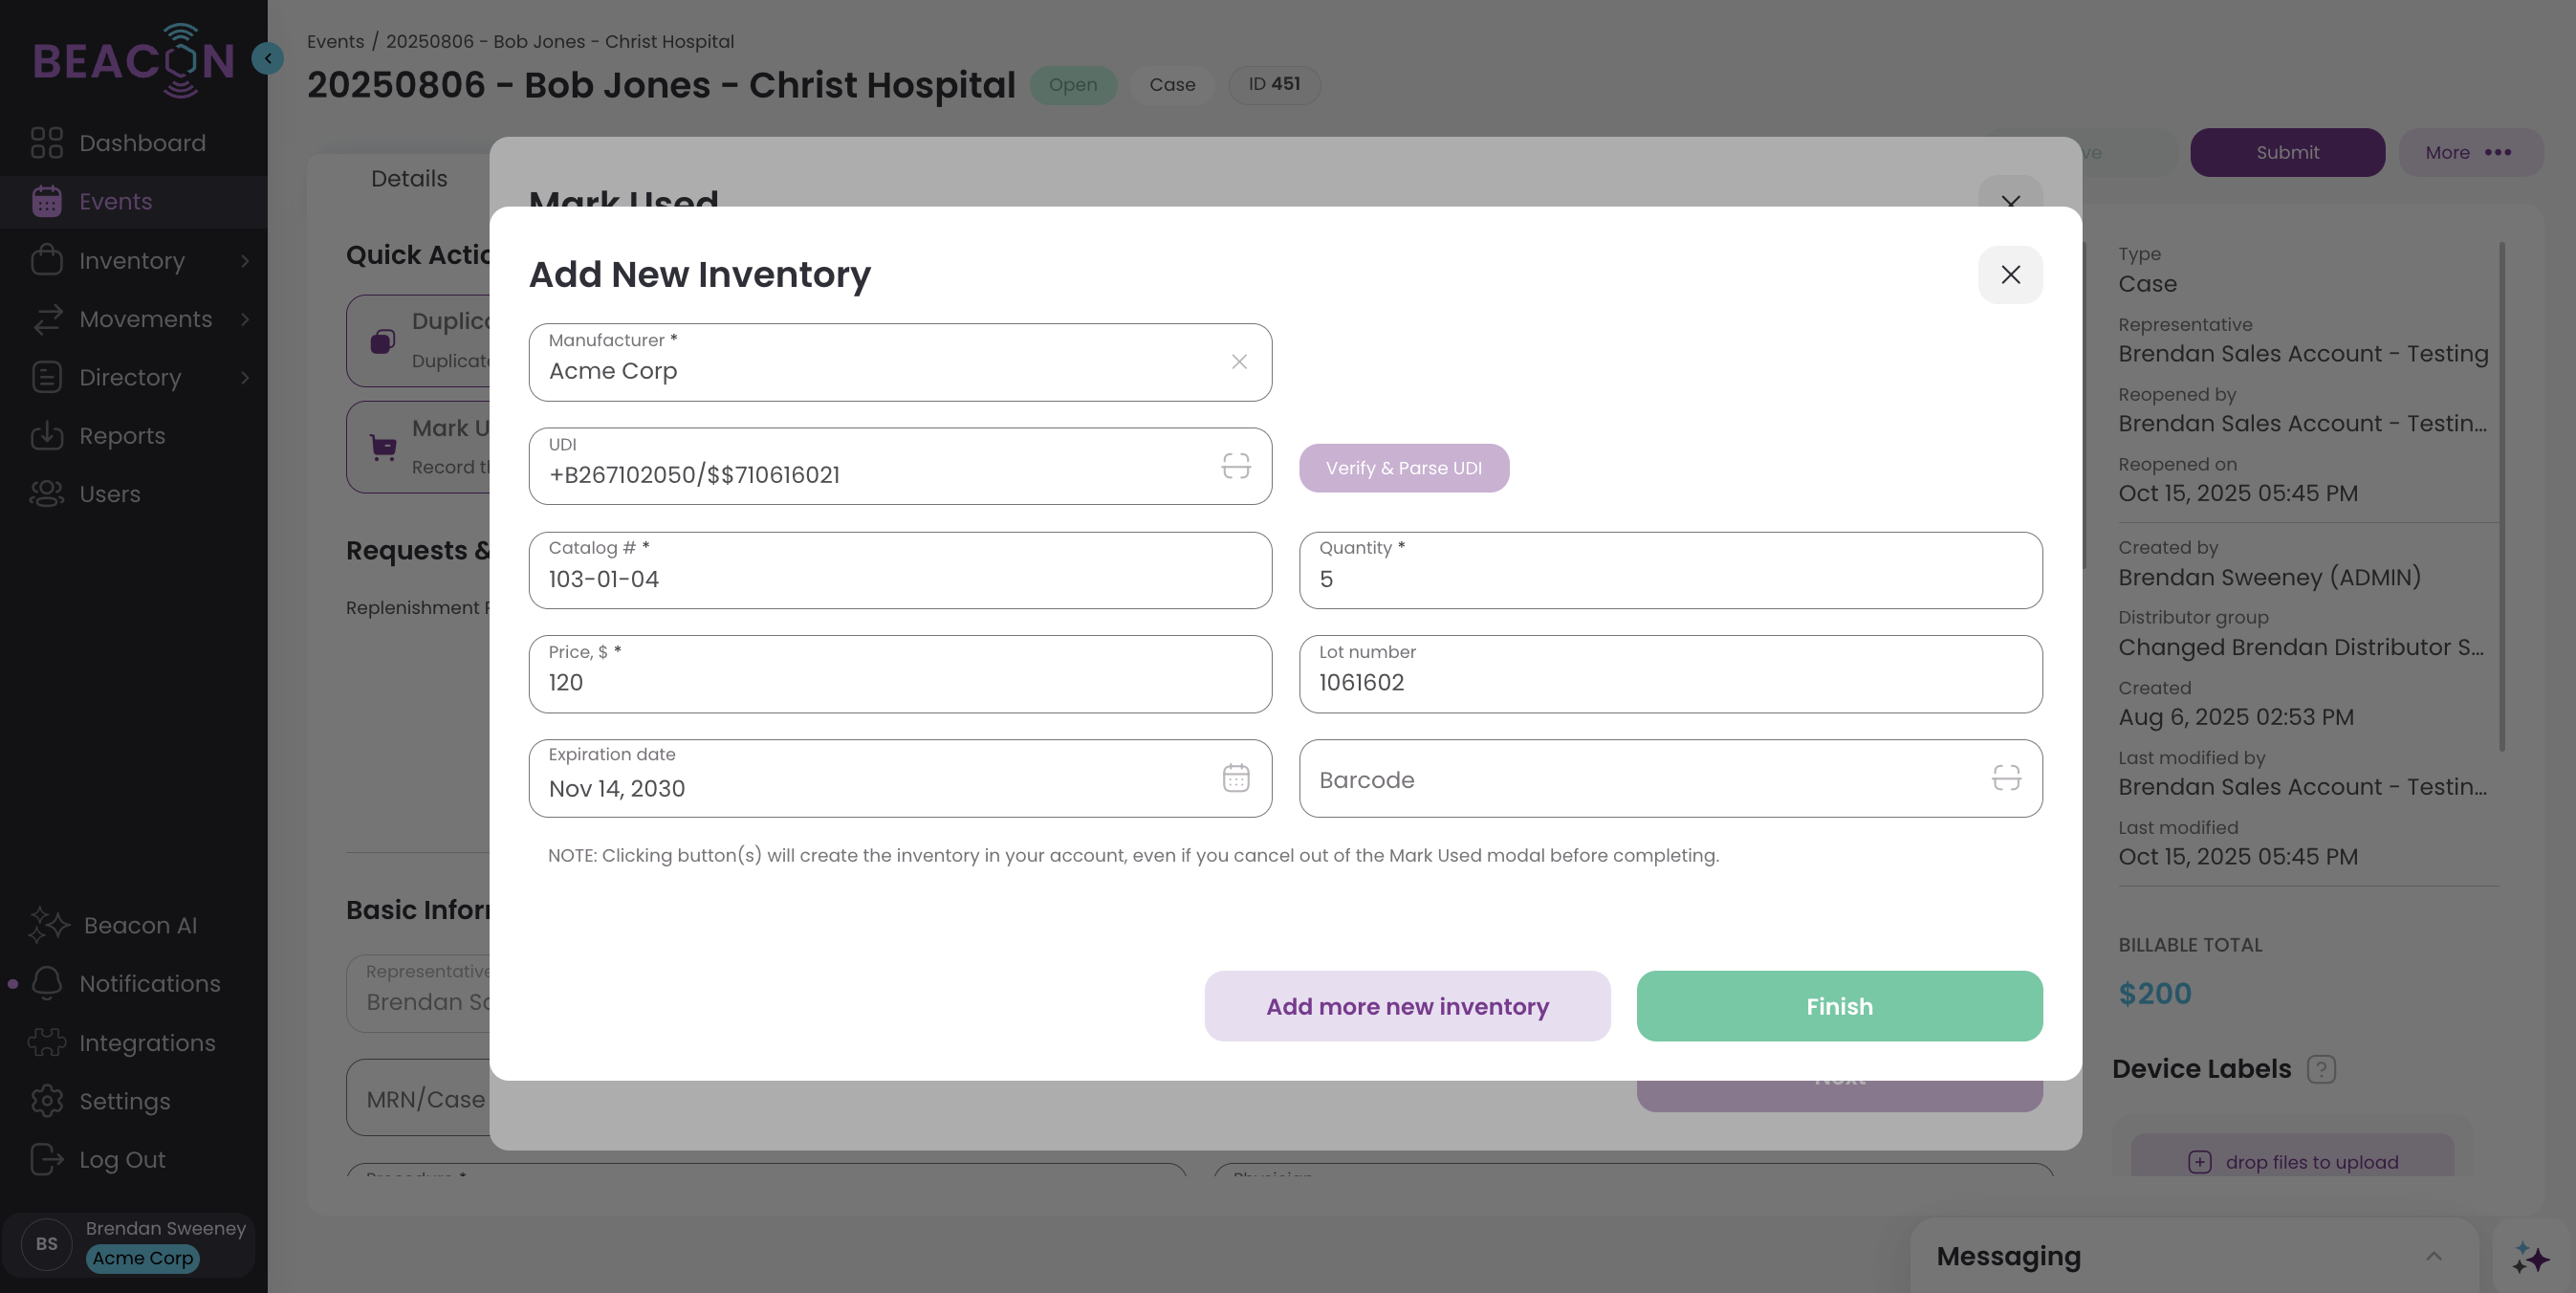Click the Lot number input field
This screenshot has height=1293, width=2576.
click(1670, 683)
